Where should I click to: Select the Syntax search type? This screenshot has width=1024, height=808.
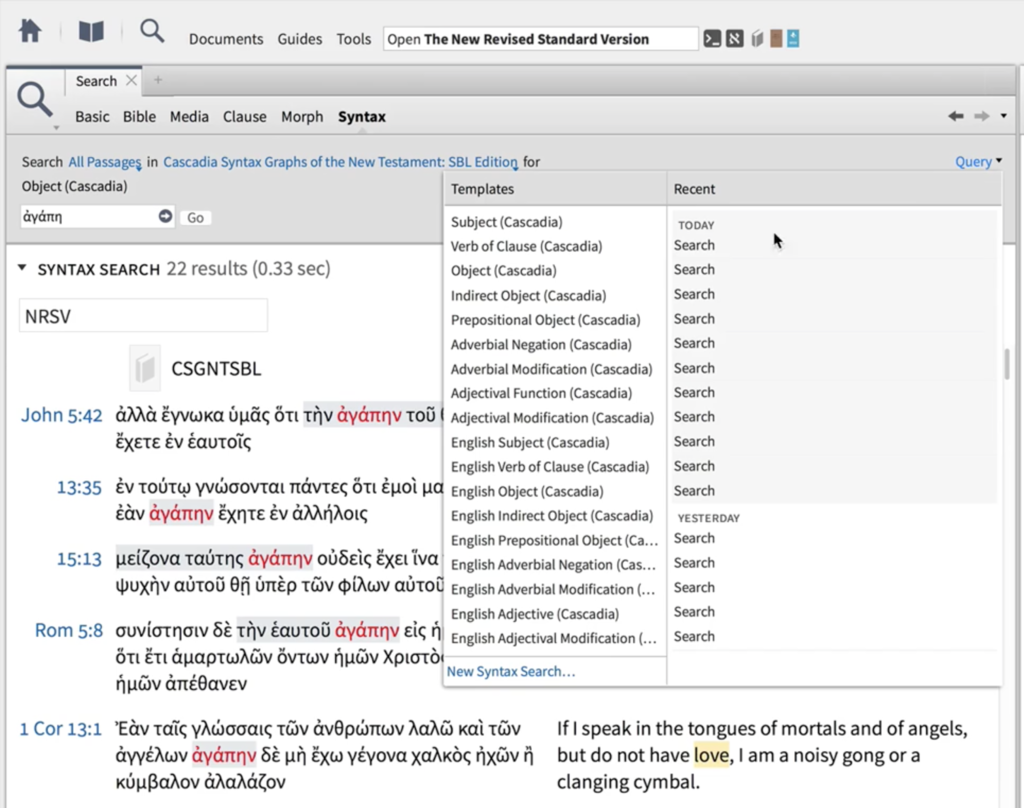tap(362, 116)
